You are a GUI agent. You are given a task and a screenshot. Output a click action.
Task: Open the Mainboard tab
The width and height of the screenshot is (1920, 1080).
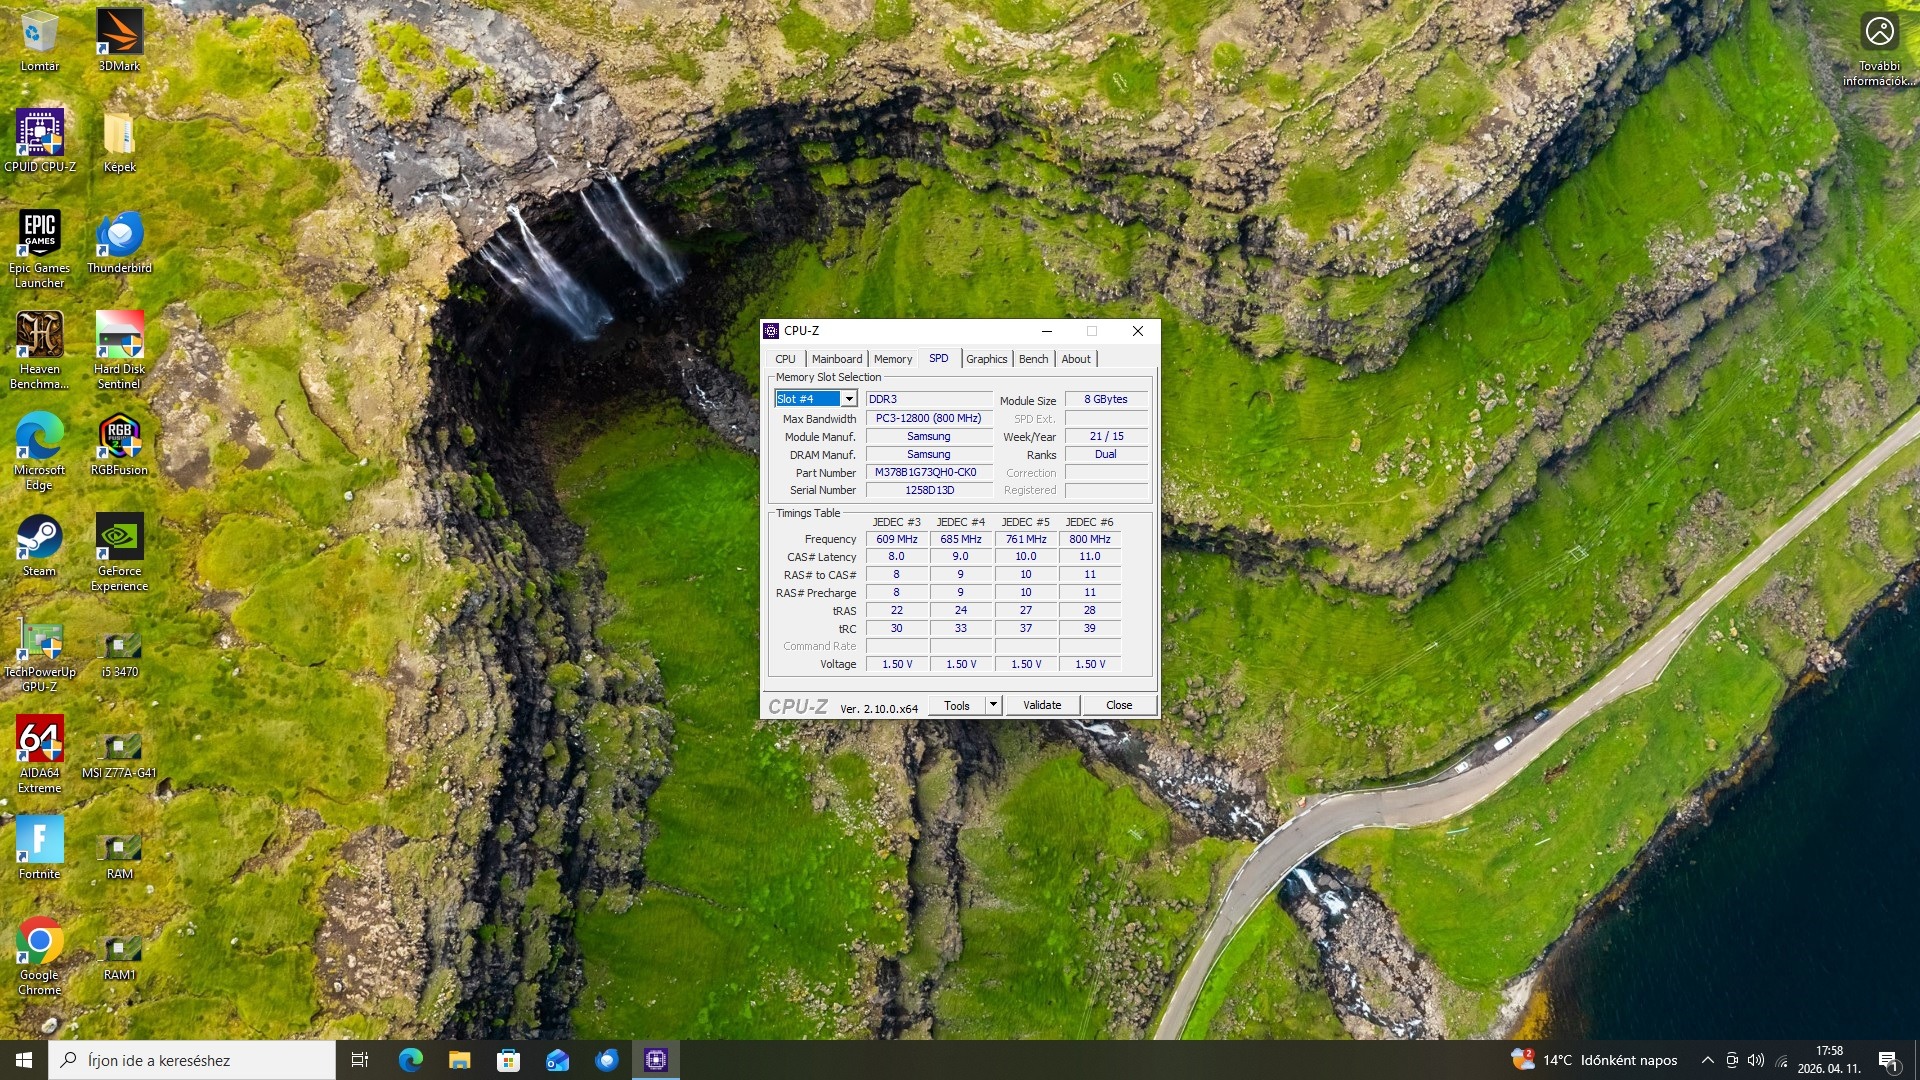(x=836, y=359)
